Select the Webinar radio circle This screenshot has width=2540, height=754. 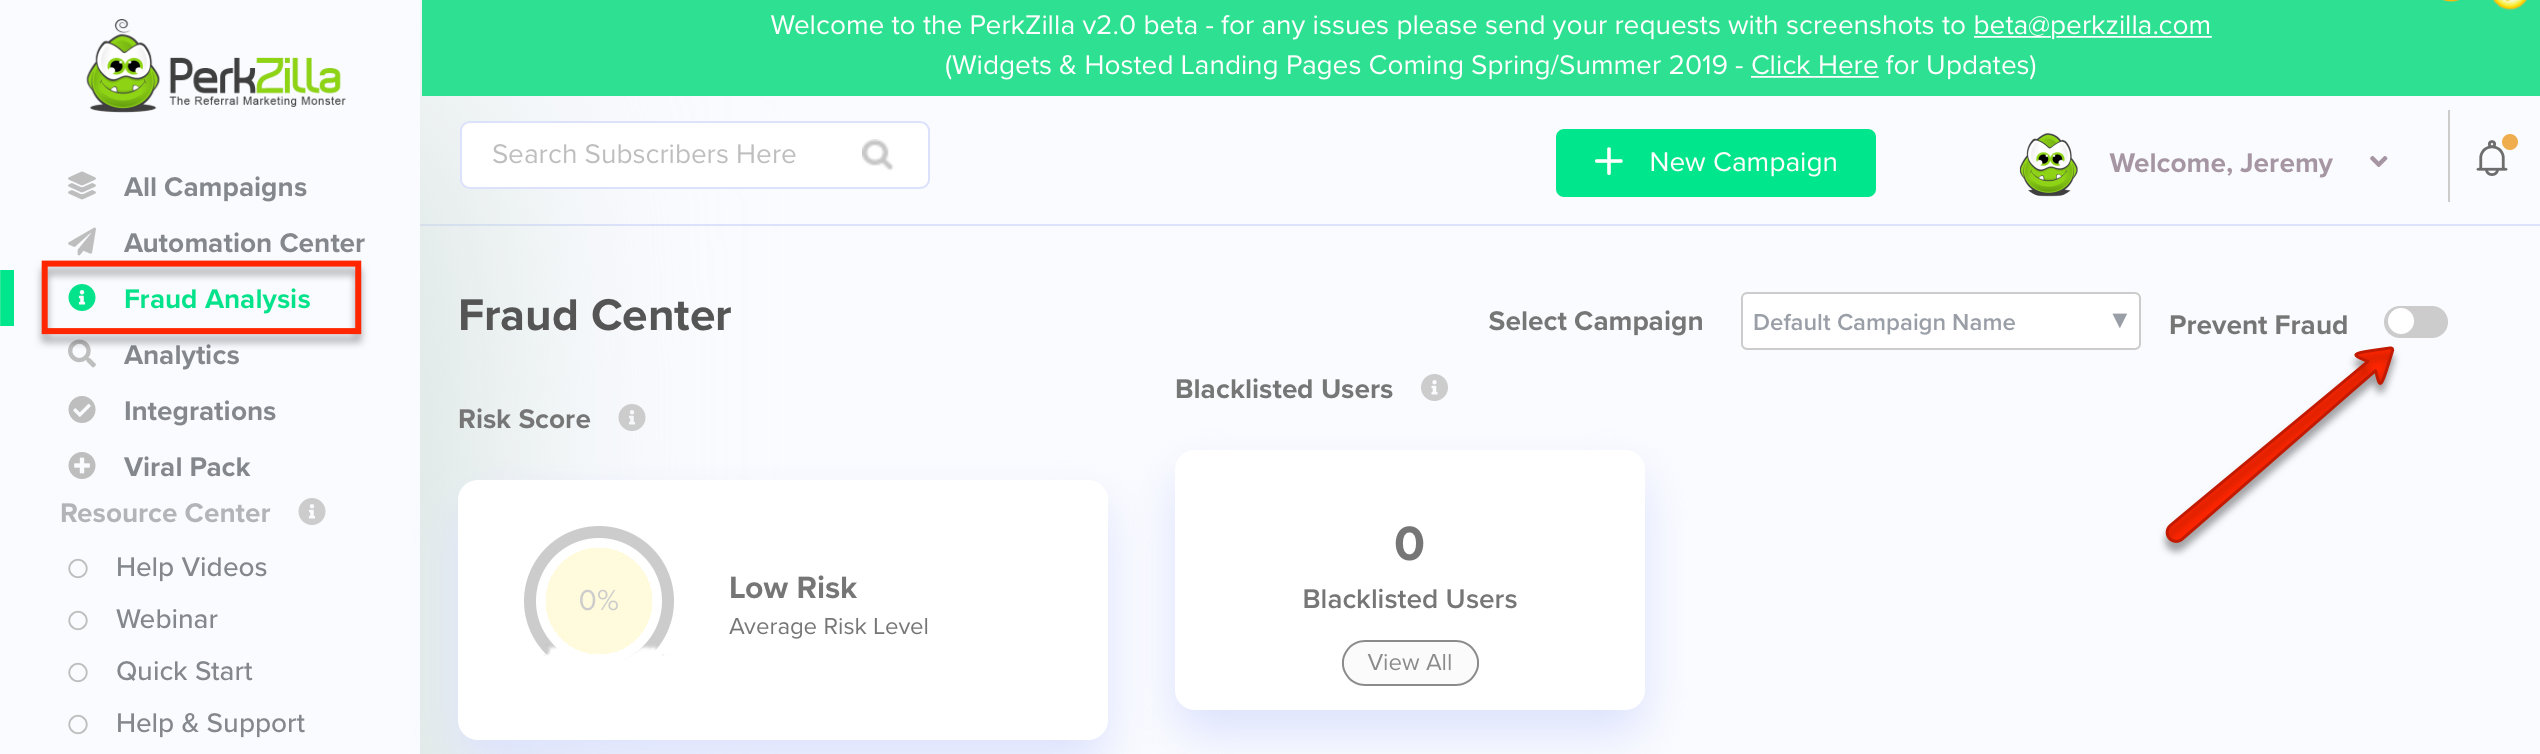[x=78, y=620]
